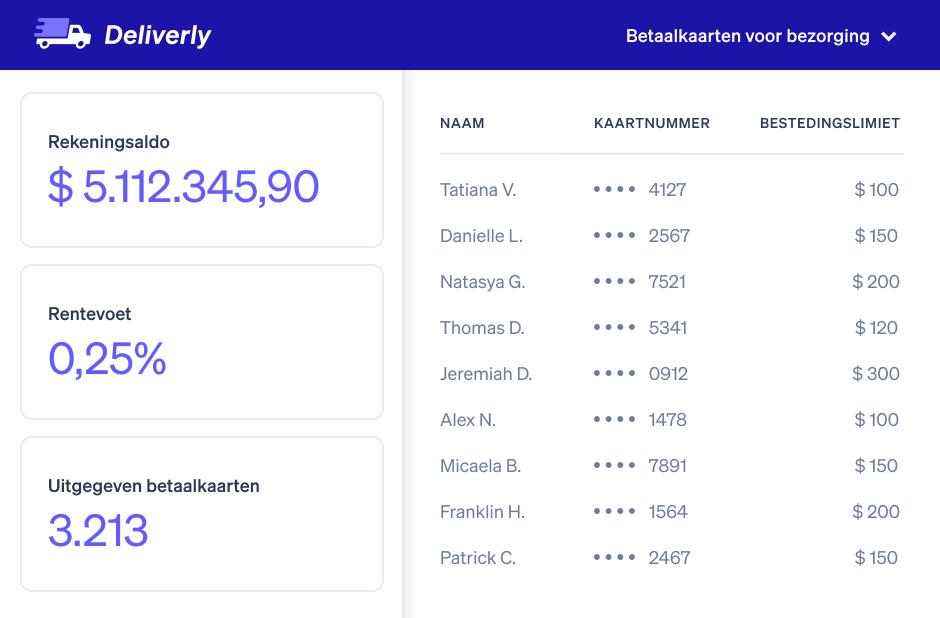Viewport: 940px width, 618px height.
Task: Choose the Micaela B. row
Action: point(671,466)
